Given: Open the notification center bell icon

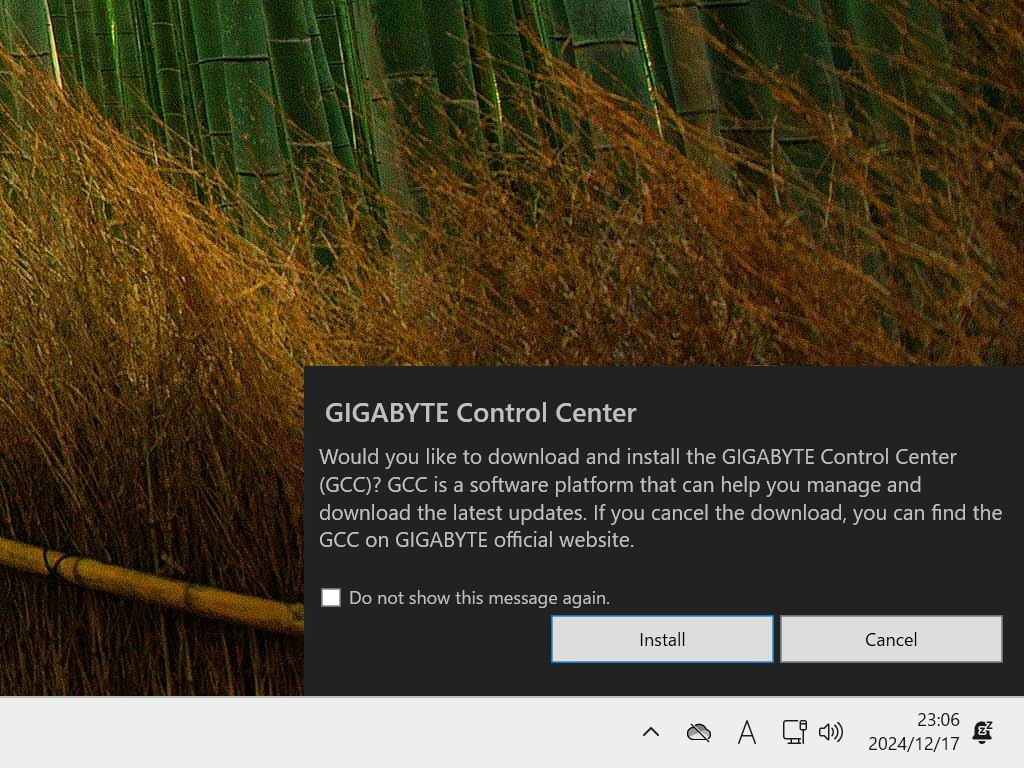Looking at the screenshot, I should click(982, 732).
